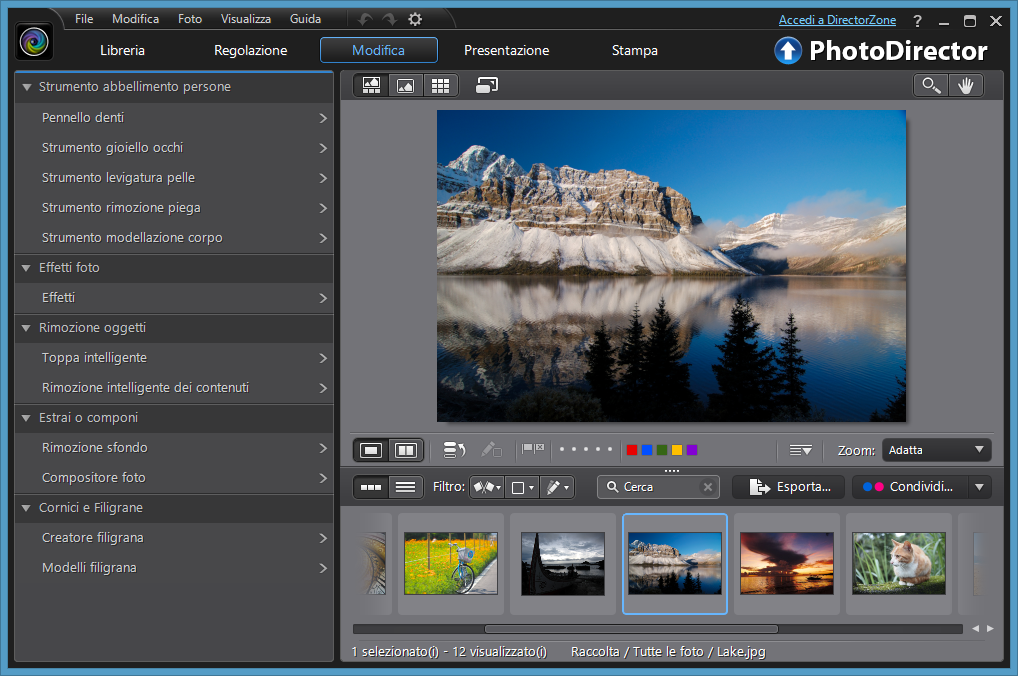Select the hand pan tool
1018x676 pixels.
[965, 86]
